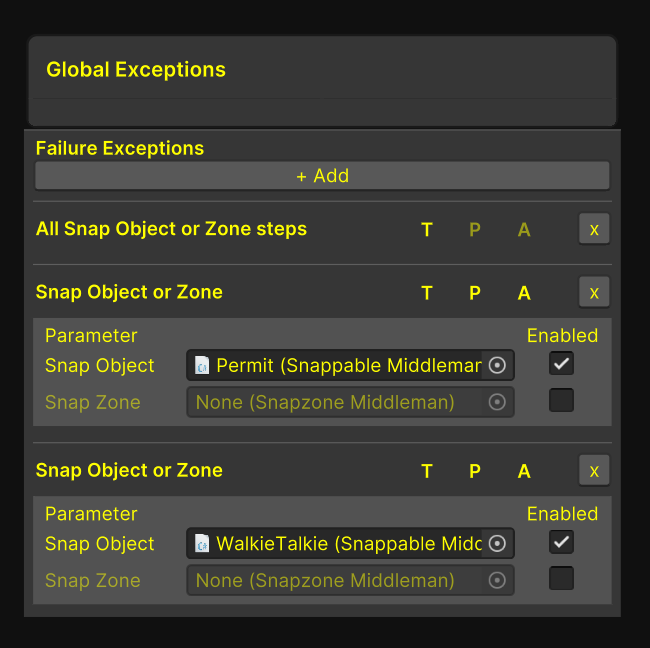Remove the Permit Snap Object exception
This screenshot has width=650, height=648.
click(x=594, y=293)
